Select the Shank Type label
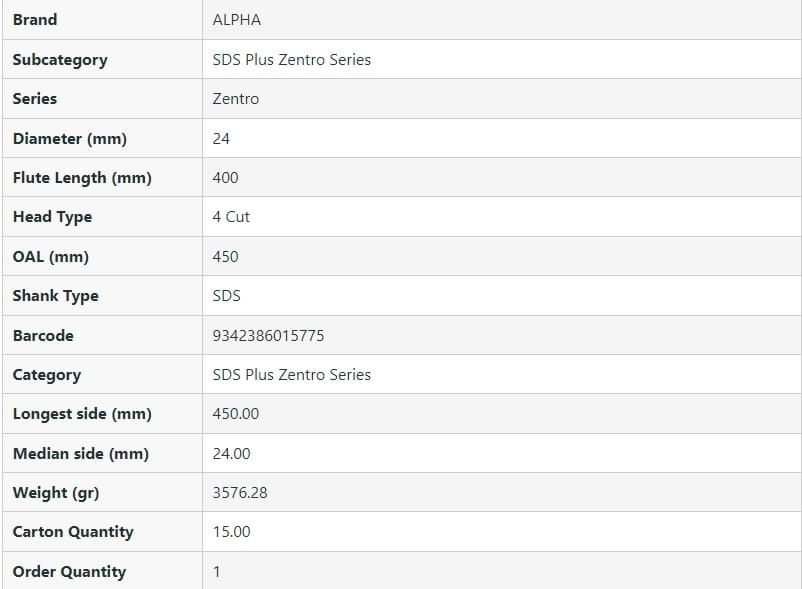The width and height of the screenshot is (802, 589). point(55,296)
